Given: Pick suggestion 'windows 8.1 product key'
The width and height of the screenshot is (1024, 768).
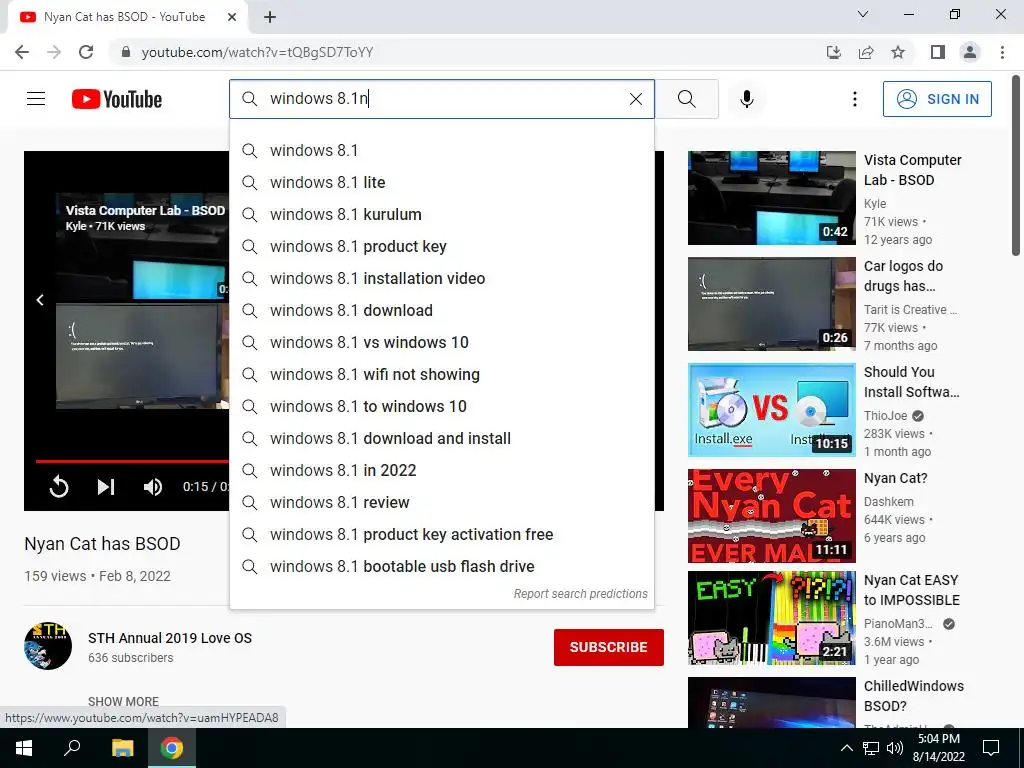Looking at the screenshot, I should [441, 246].
